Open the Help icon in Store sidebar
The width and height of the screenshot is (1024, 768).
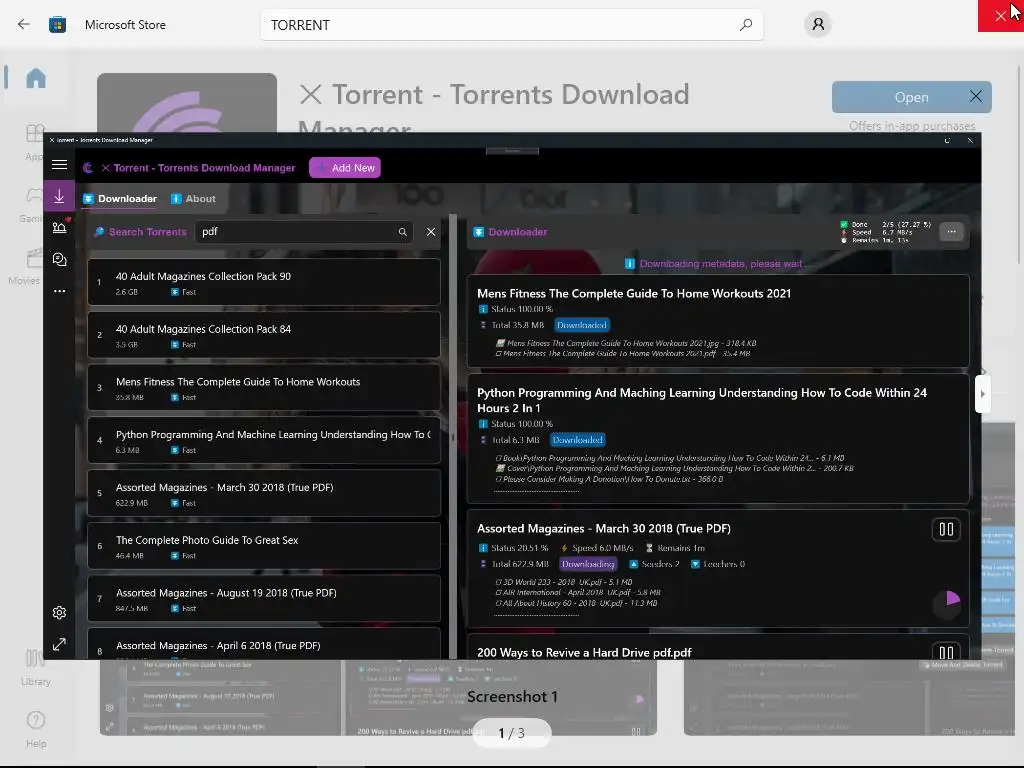click(35, 729)
